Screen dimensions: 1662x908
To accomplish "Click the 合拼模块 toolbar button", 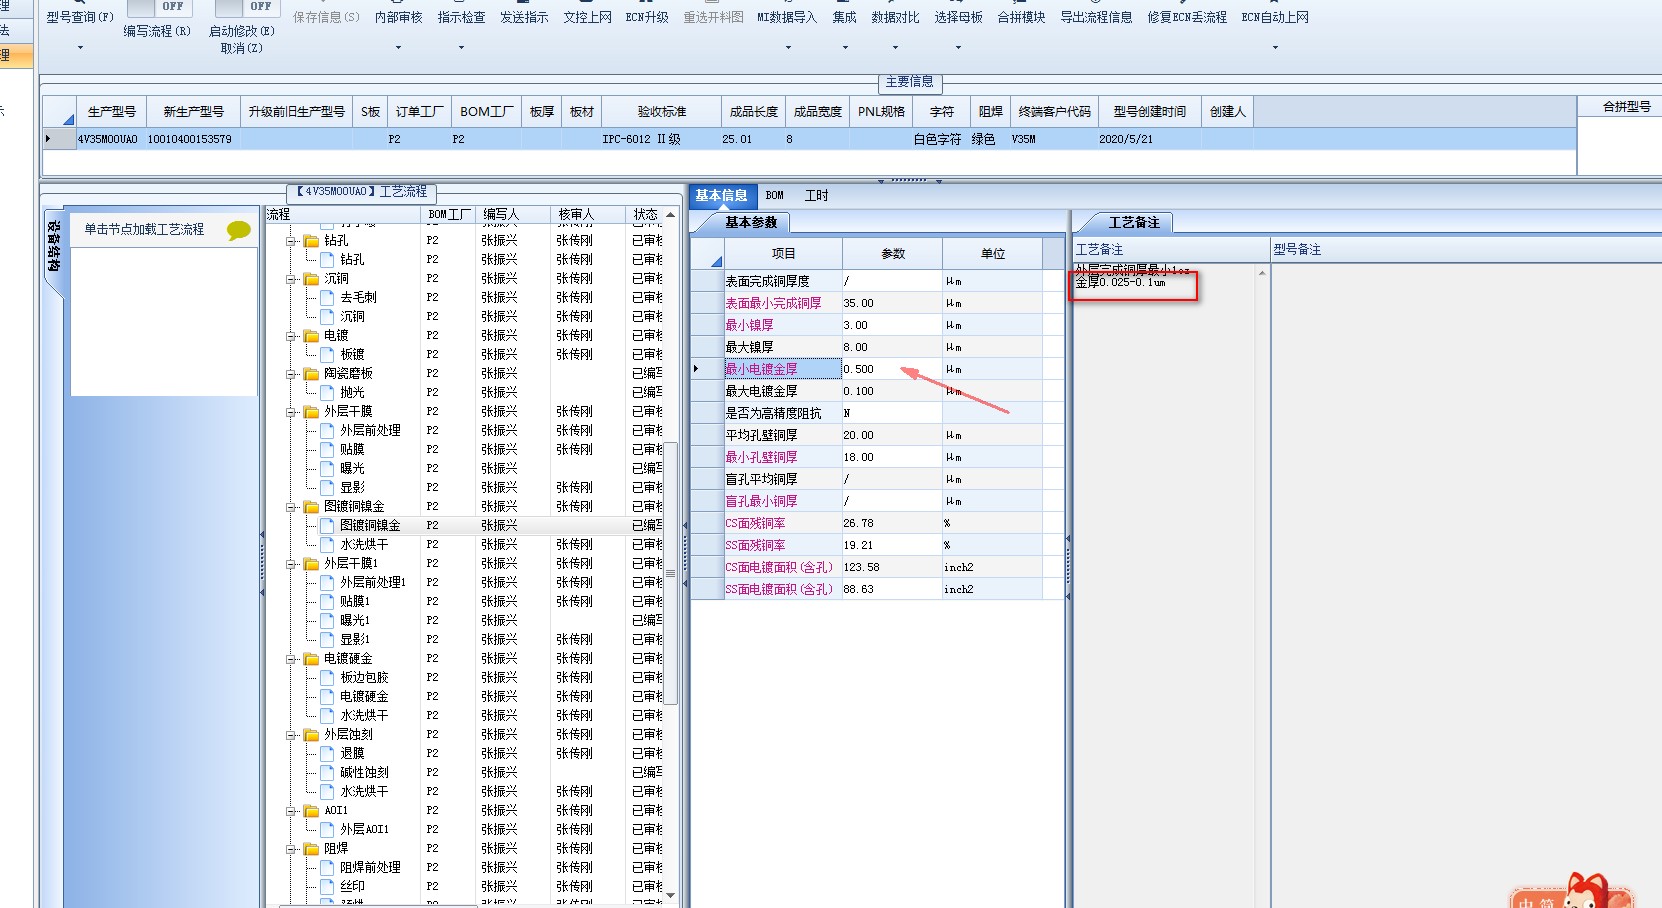I will coord(1021,17).
